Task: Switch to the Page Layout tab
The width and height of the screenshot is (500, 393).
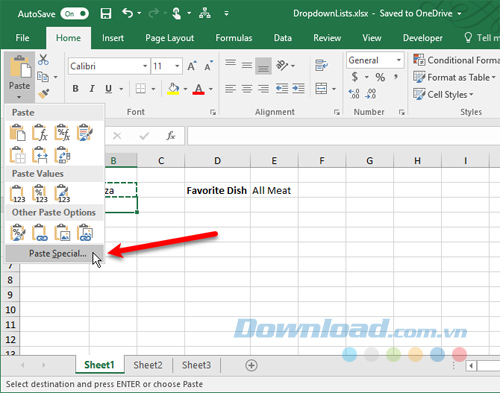Action: pyautogui.click(x=169, y=38)
